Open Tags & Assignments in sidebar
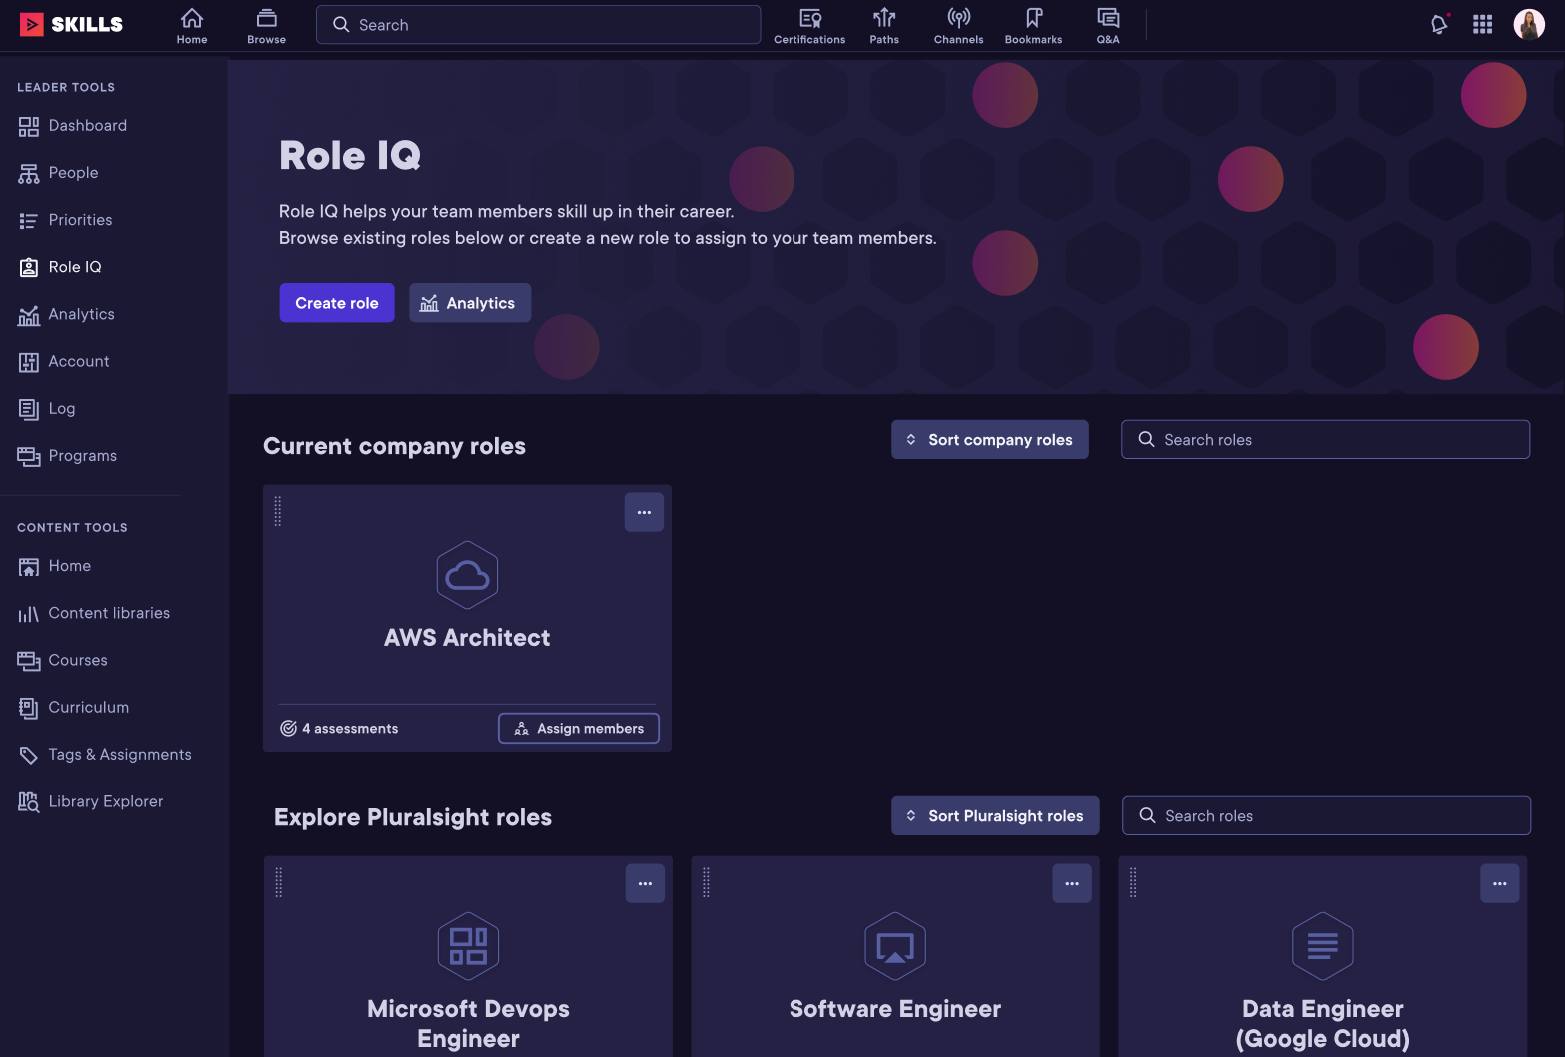 [x=104, y=755]
